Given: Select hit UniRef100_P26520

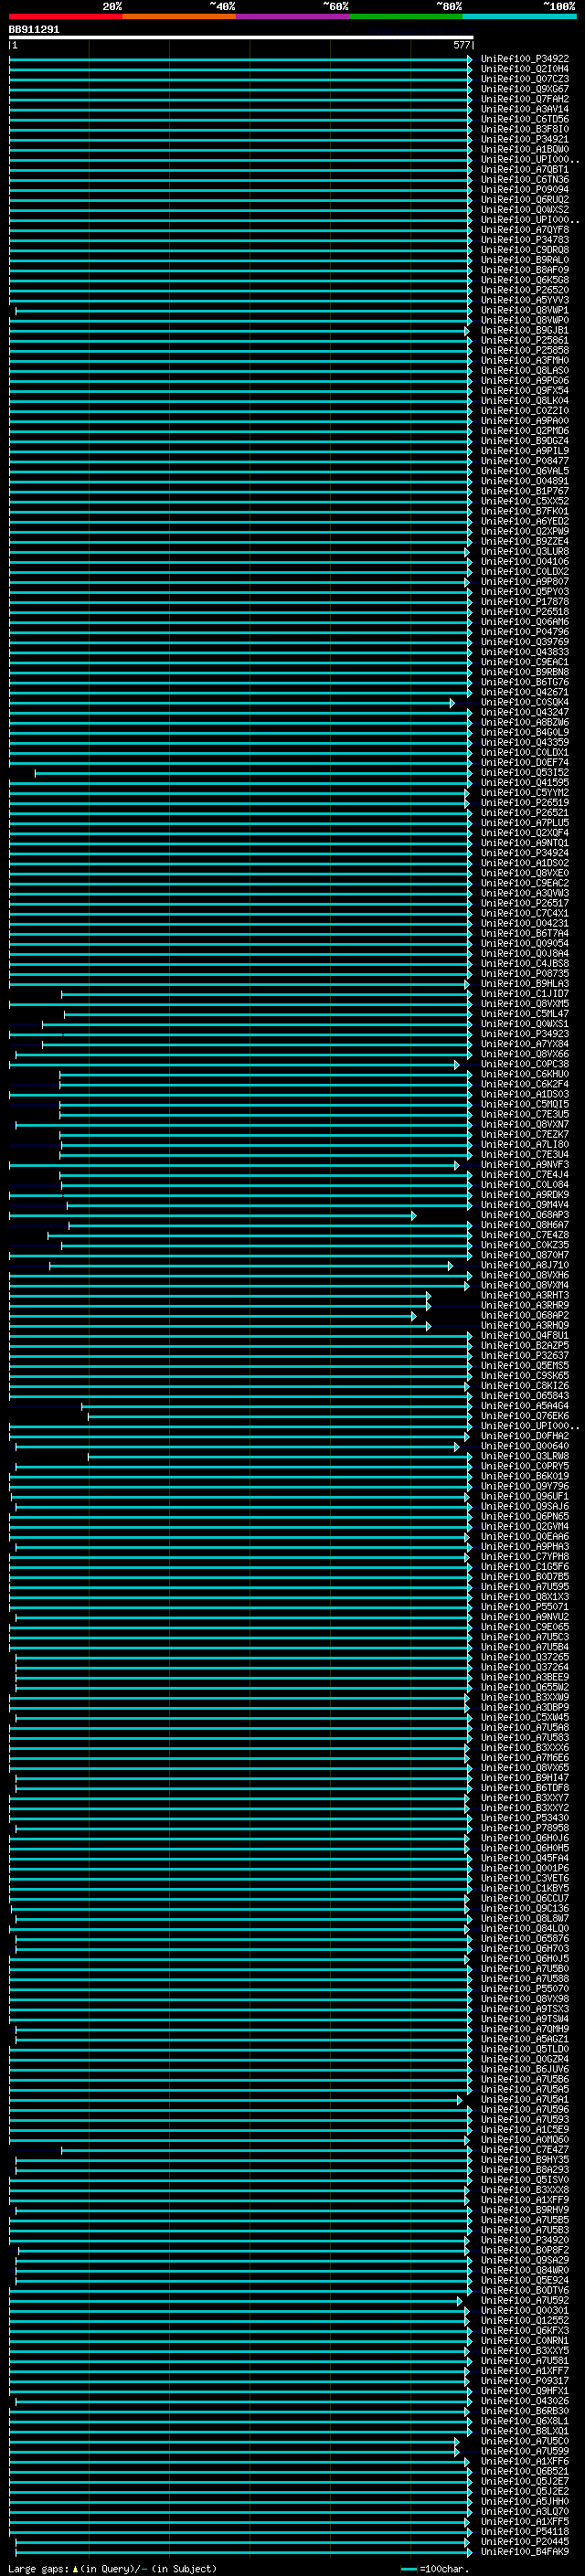Looking at the screenshot, I should (524, 290).
